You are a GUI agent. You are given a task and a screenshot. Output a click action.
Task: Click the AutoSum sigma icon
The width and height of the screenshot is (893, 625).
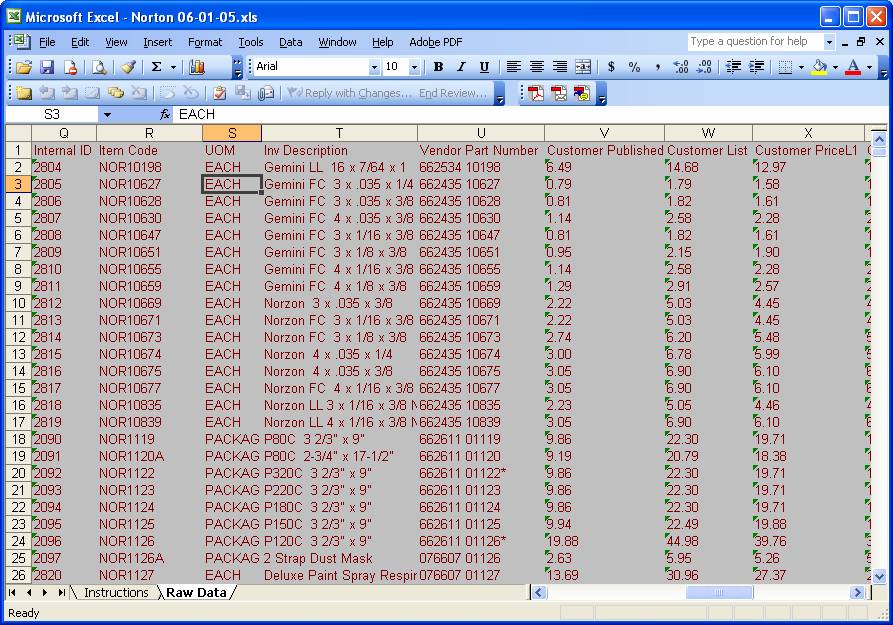click(x=156, y=67)
